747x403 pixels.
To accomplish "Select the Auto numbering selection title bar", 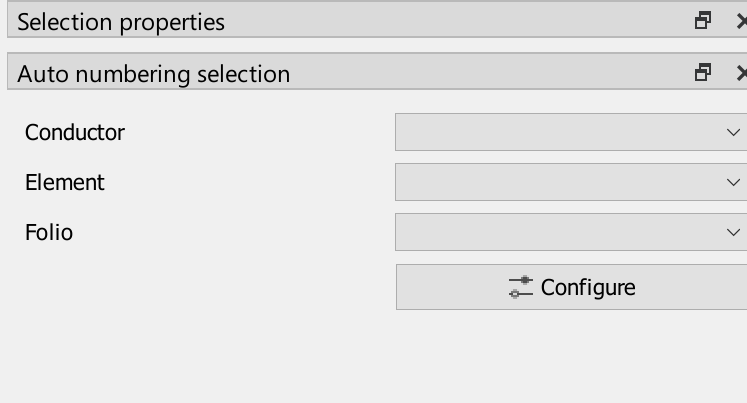I will point(400,73).
